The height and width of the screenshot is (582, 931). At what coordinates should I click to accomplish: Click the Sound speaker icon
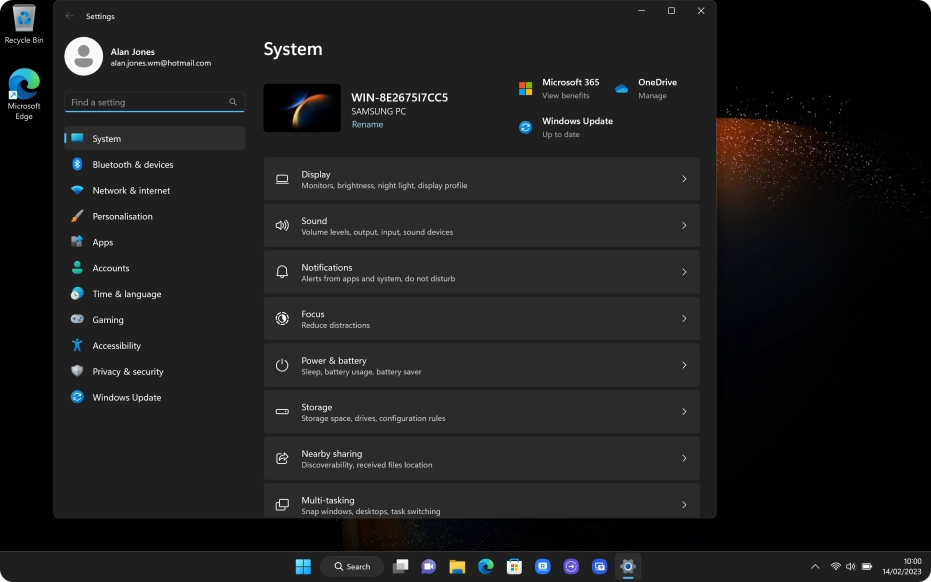281,224
